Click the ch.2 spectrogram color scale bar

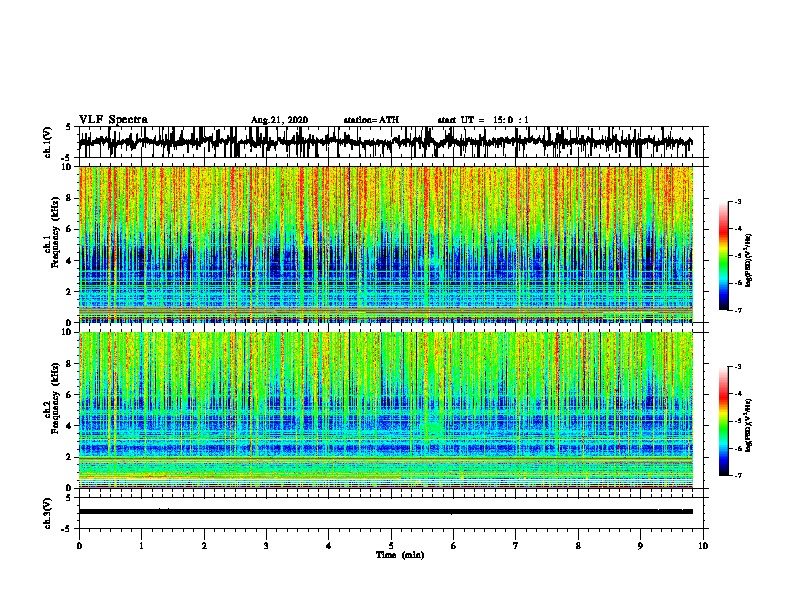(x=724, y=421)
